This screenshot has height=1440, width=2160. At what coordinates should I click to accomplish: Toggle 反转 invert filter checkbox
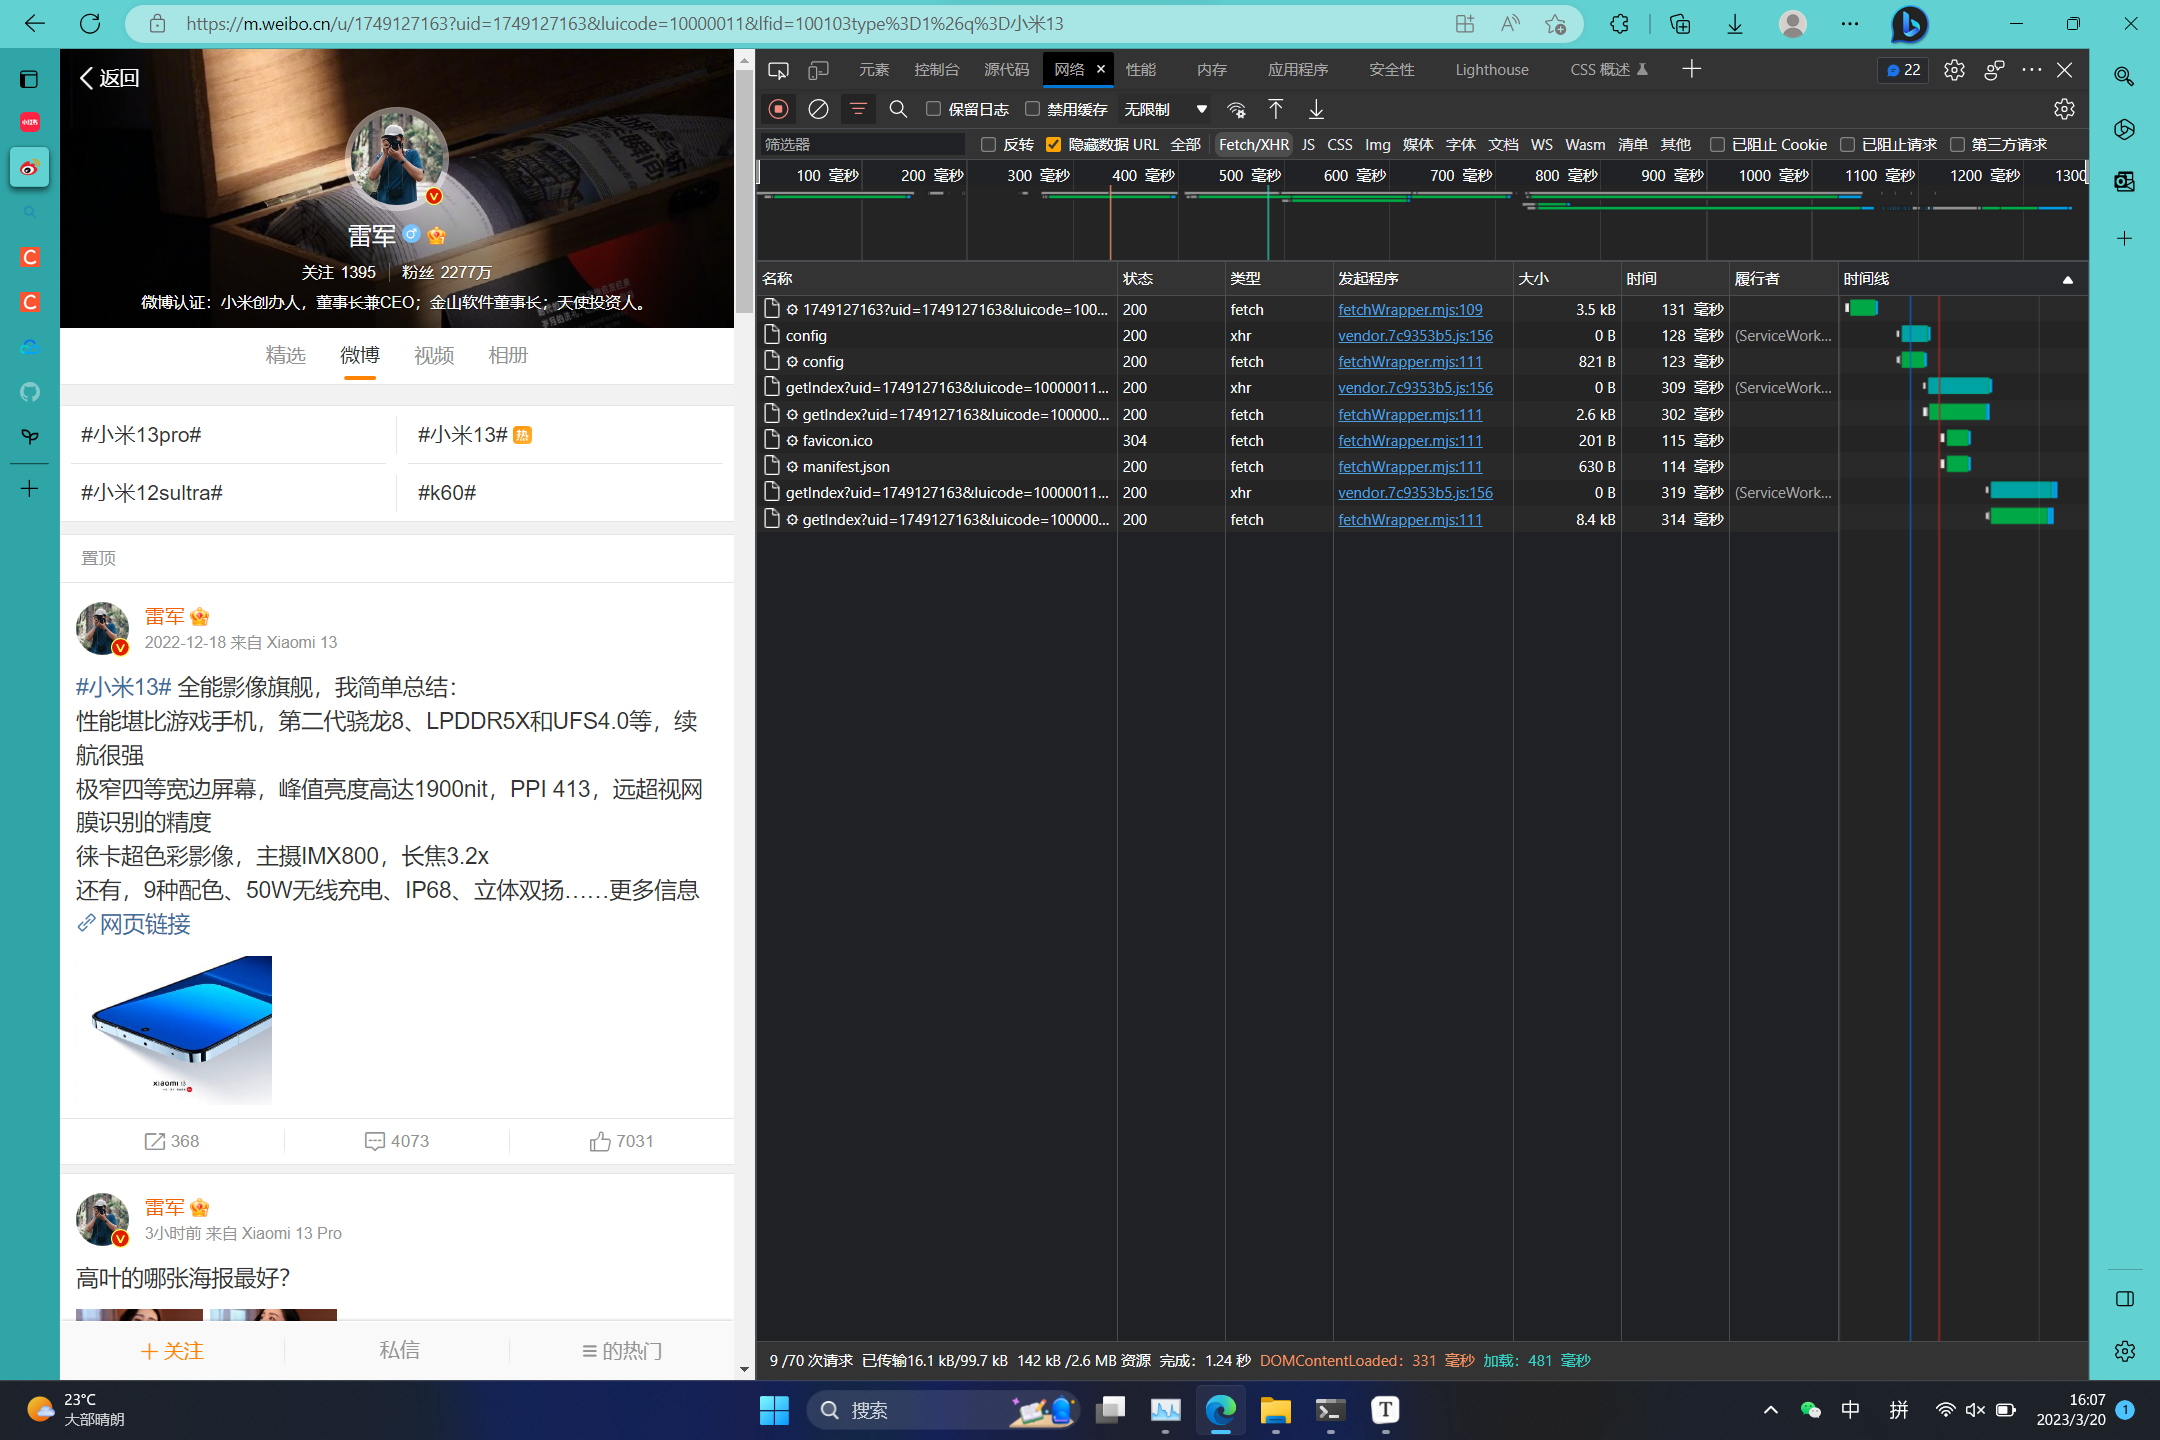coord(988,145)
